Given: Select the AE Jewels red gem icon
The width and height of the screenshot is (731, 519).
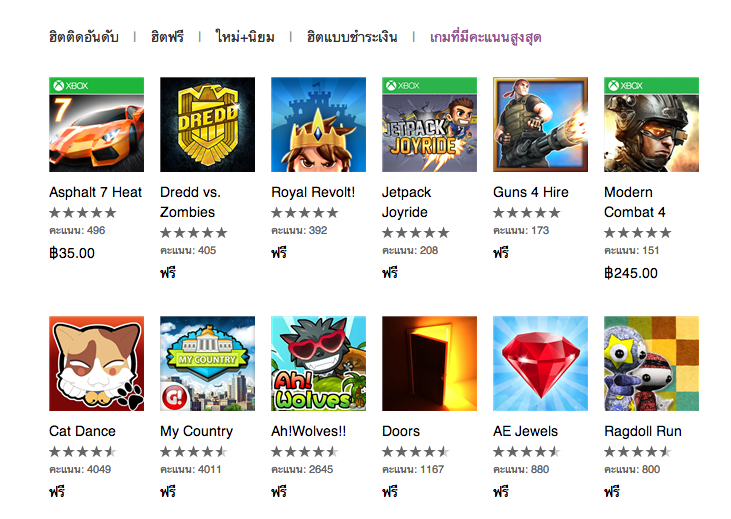Looking at the screenshot, I should (540, 364).
